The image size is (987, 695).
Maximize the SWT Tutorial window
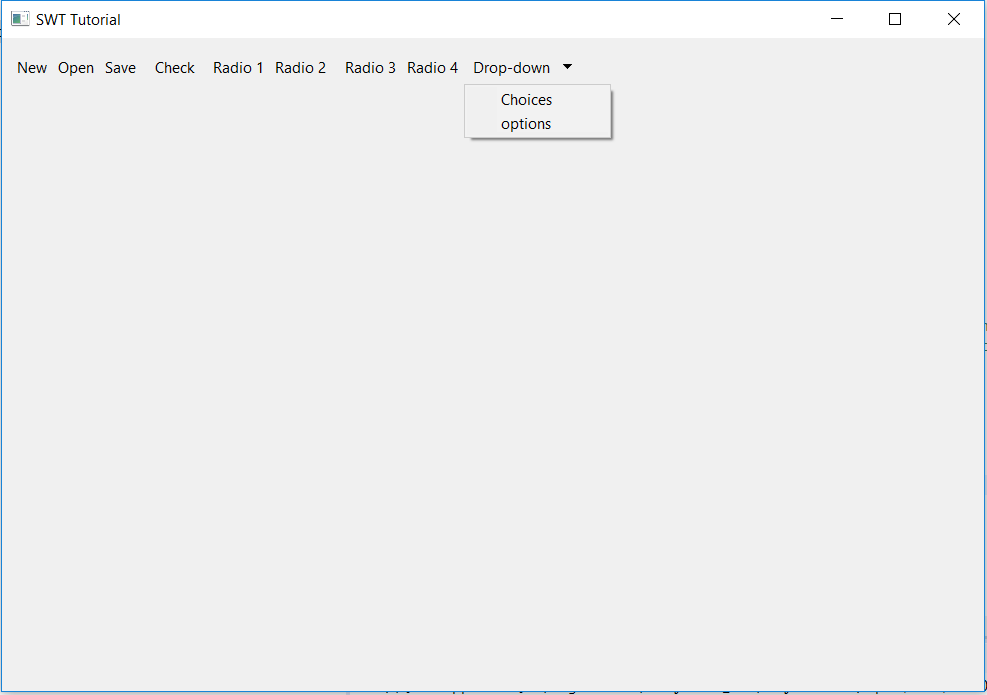895,18
